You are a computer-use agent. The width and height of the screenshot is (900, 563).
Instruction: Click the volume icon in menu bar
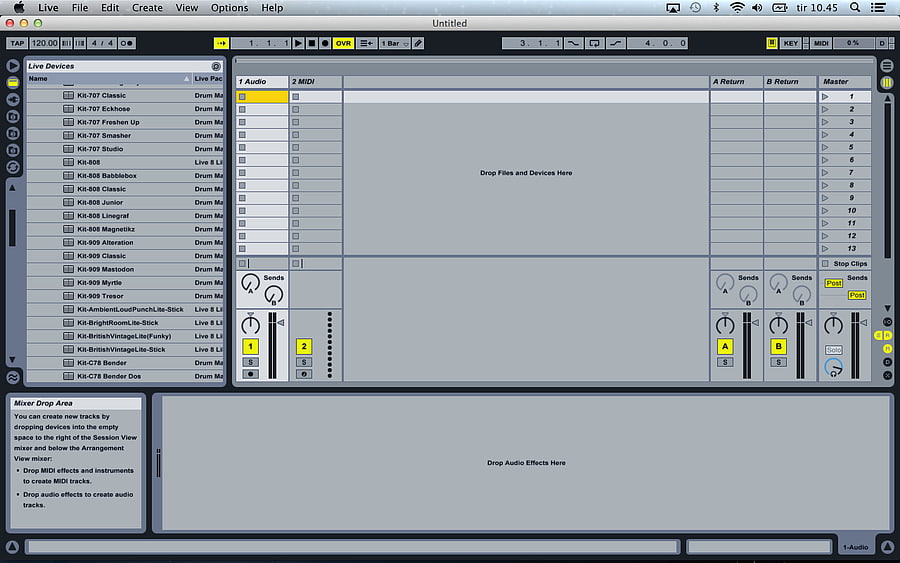tap(757, 7)
